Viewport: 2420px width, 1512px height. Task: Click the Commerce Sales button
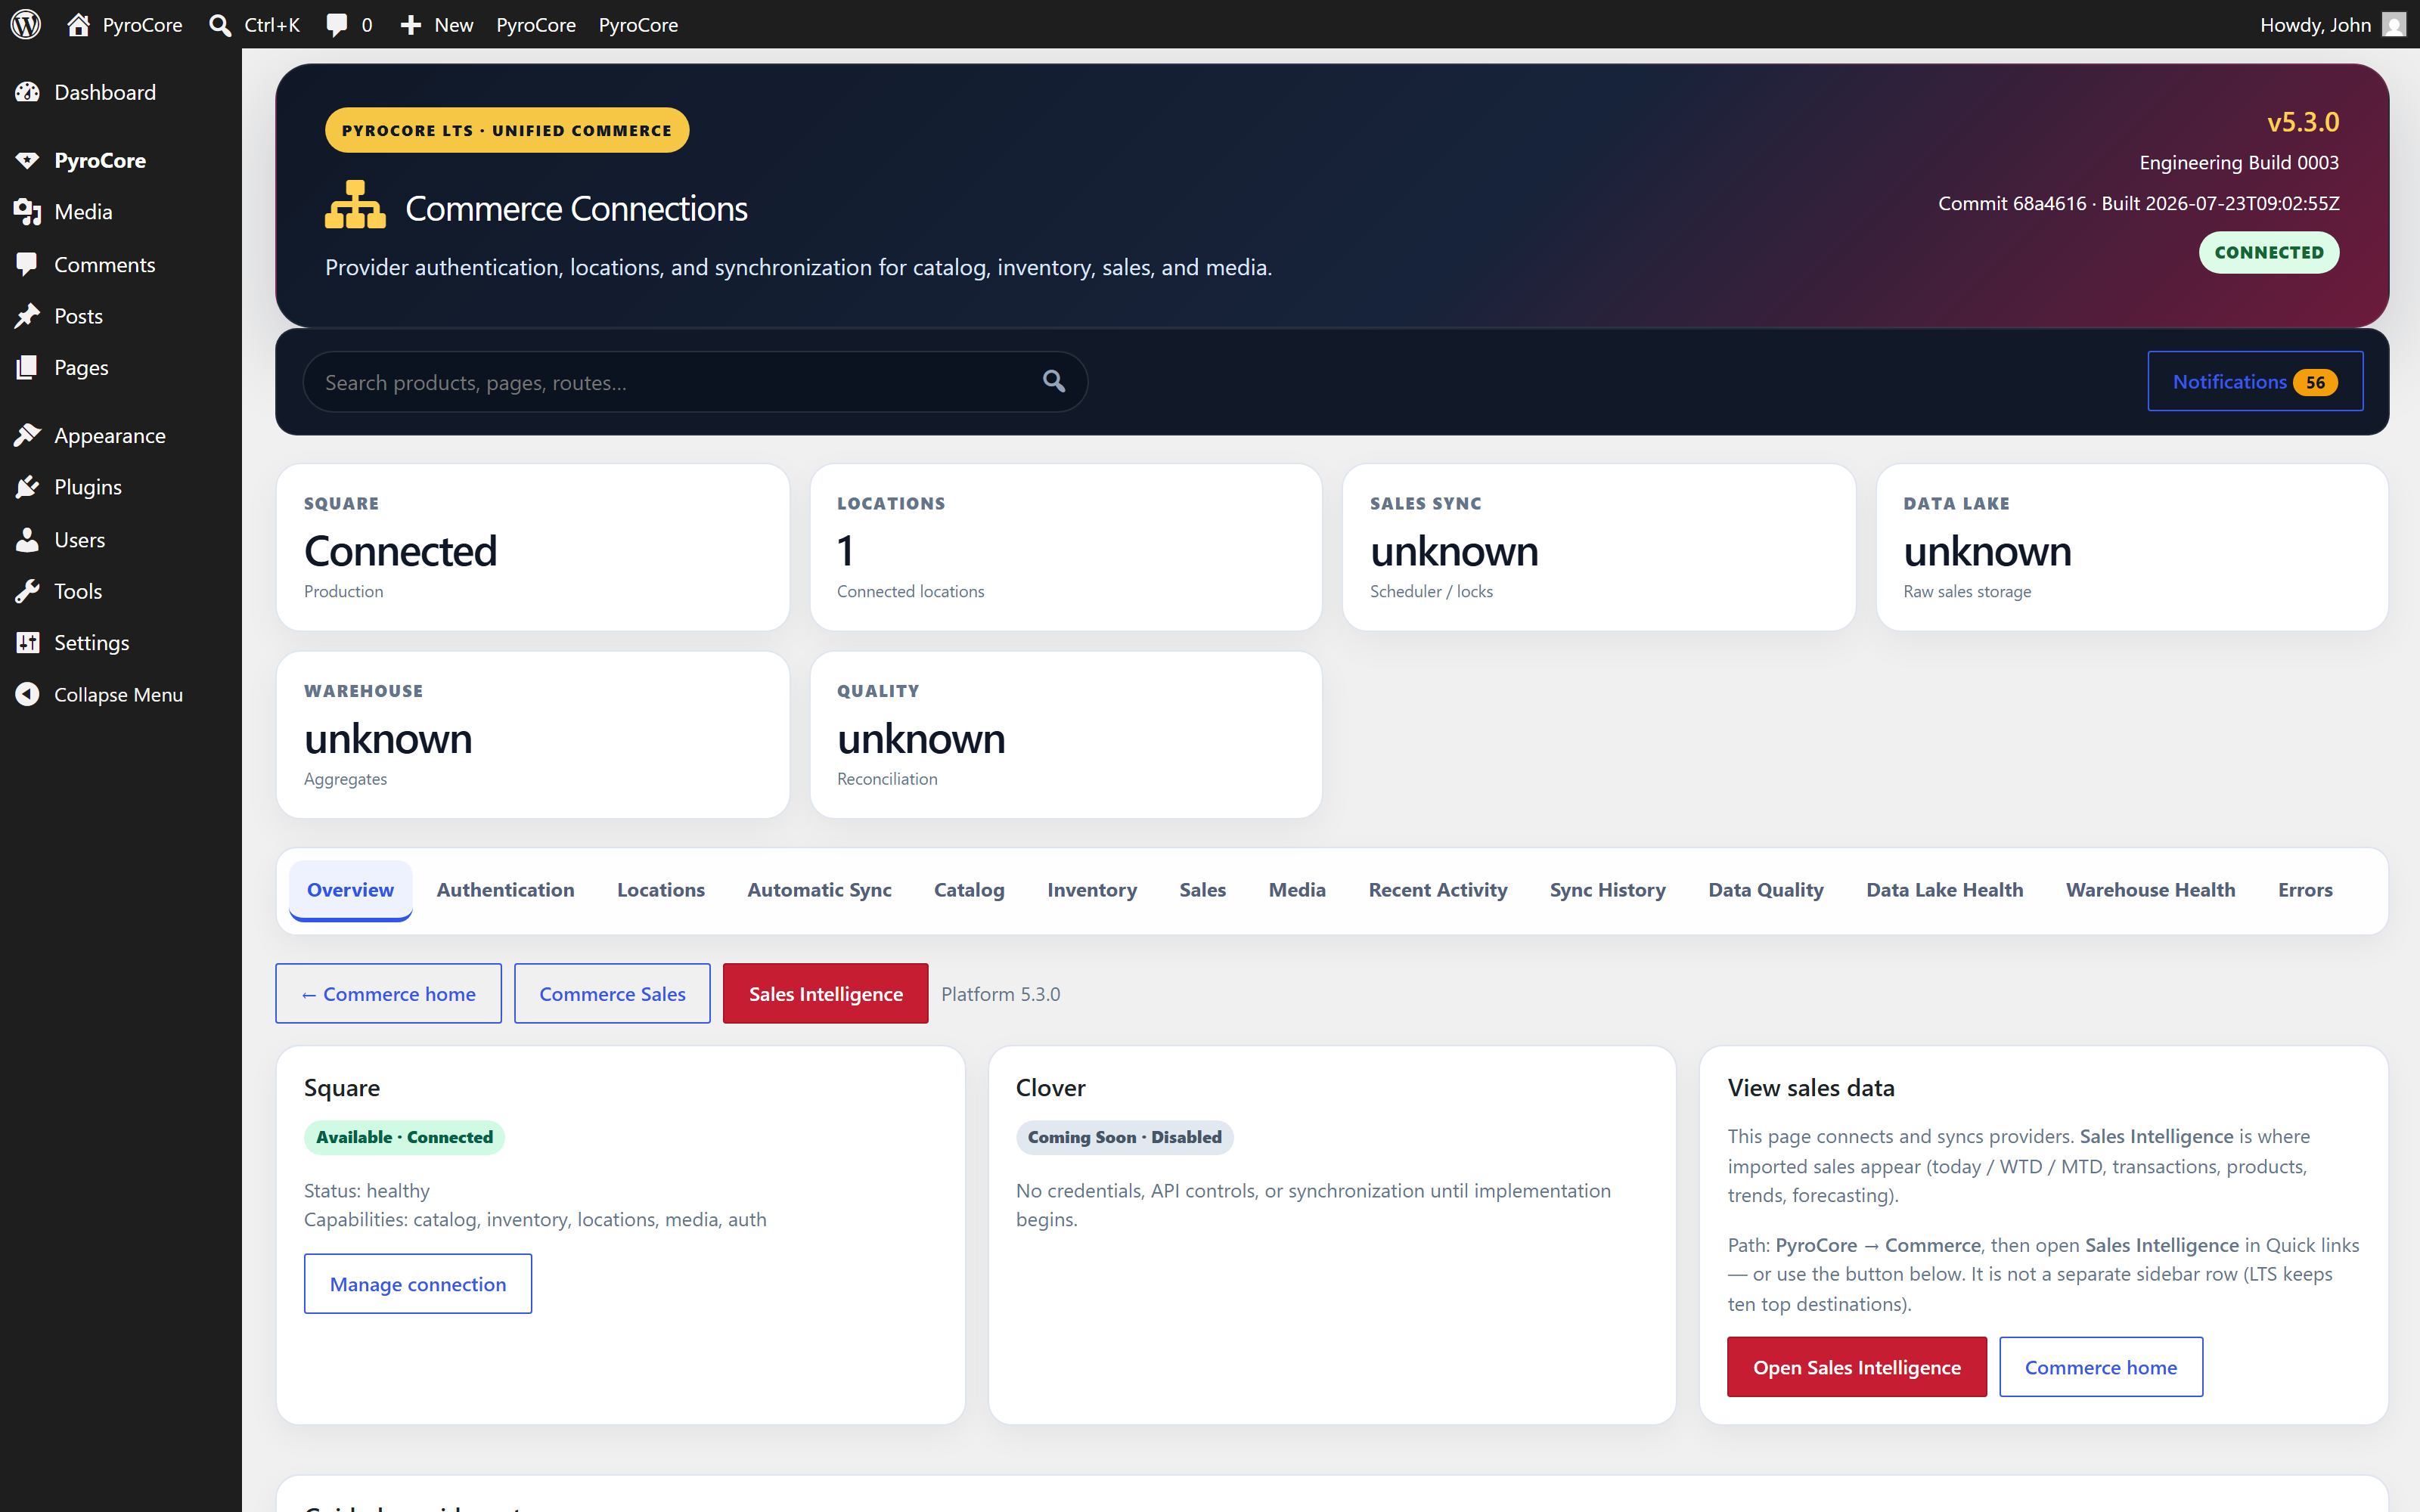(x=612, y=993)
